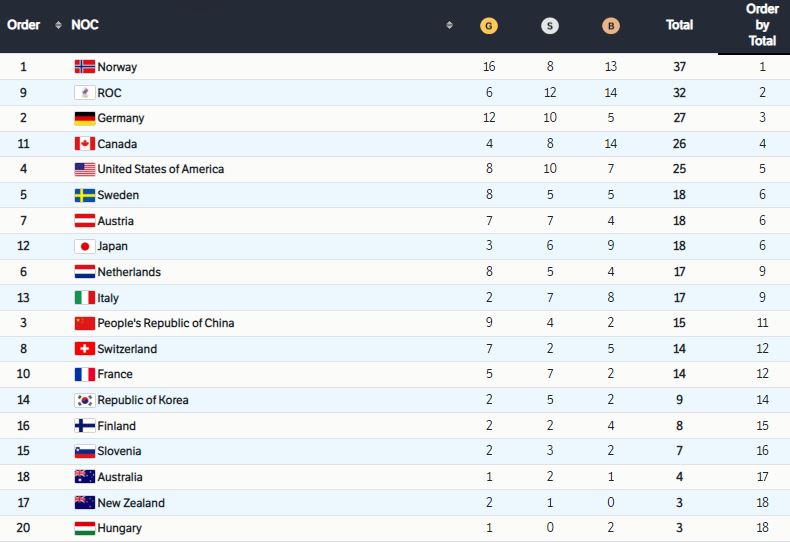This screenshot has width=790, height=542.
Task: Click the Australia flag icon
Action: (x=85, y=477)
